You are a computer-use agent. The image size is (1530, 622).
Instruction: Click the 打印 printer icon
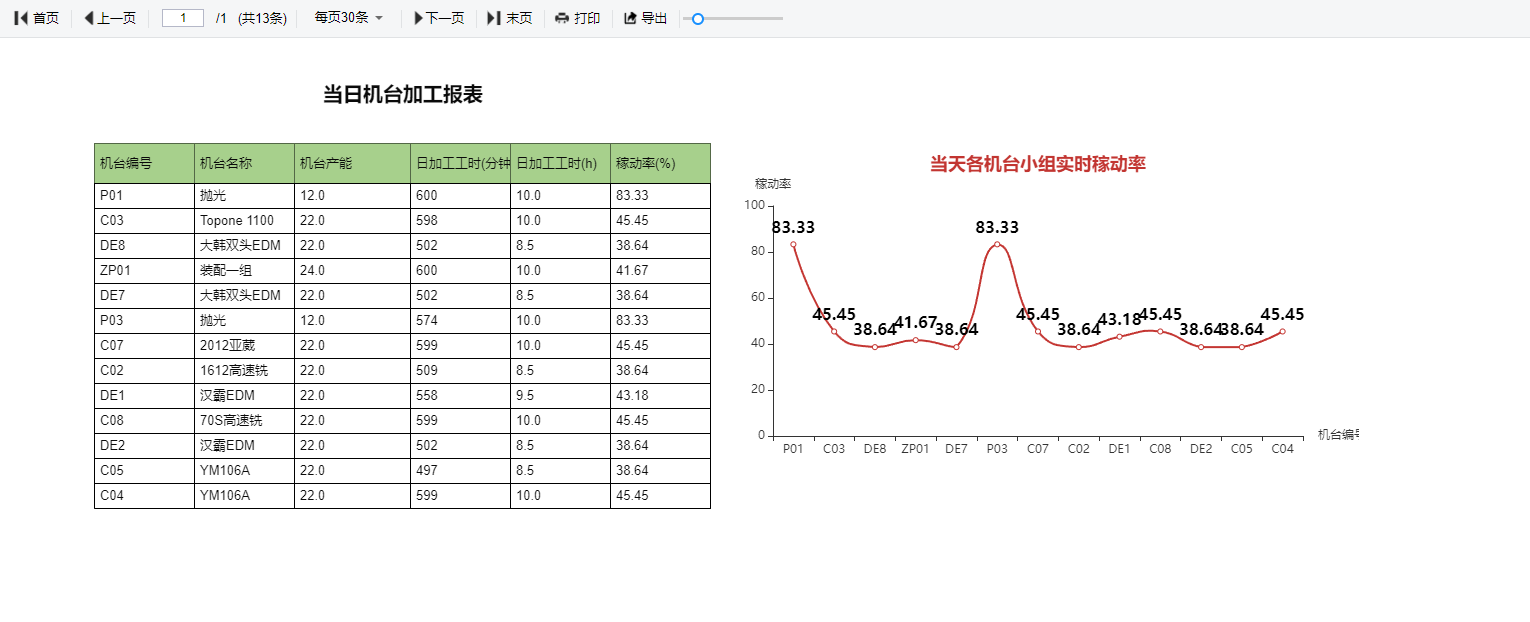click(562, 18)
